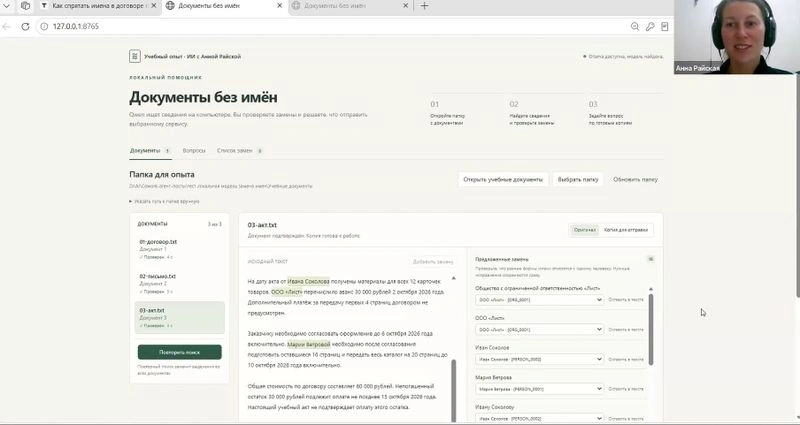Image resolution: width=800 pixels, height=425 pixels.
Task: Click the '3 из 3' documents counter
Action: [x=215, y=224]
